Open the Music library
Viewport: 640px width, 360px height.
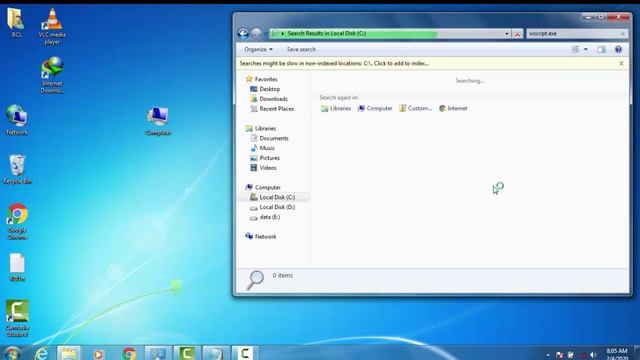tap(262, 148)
